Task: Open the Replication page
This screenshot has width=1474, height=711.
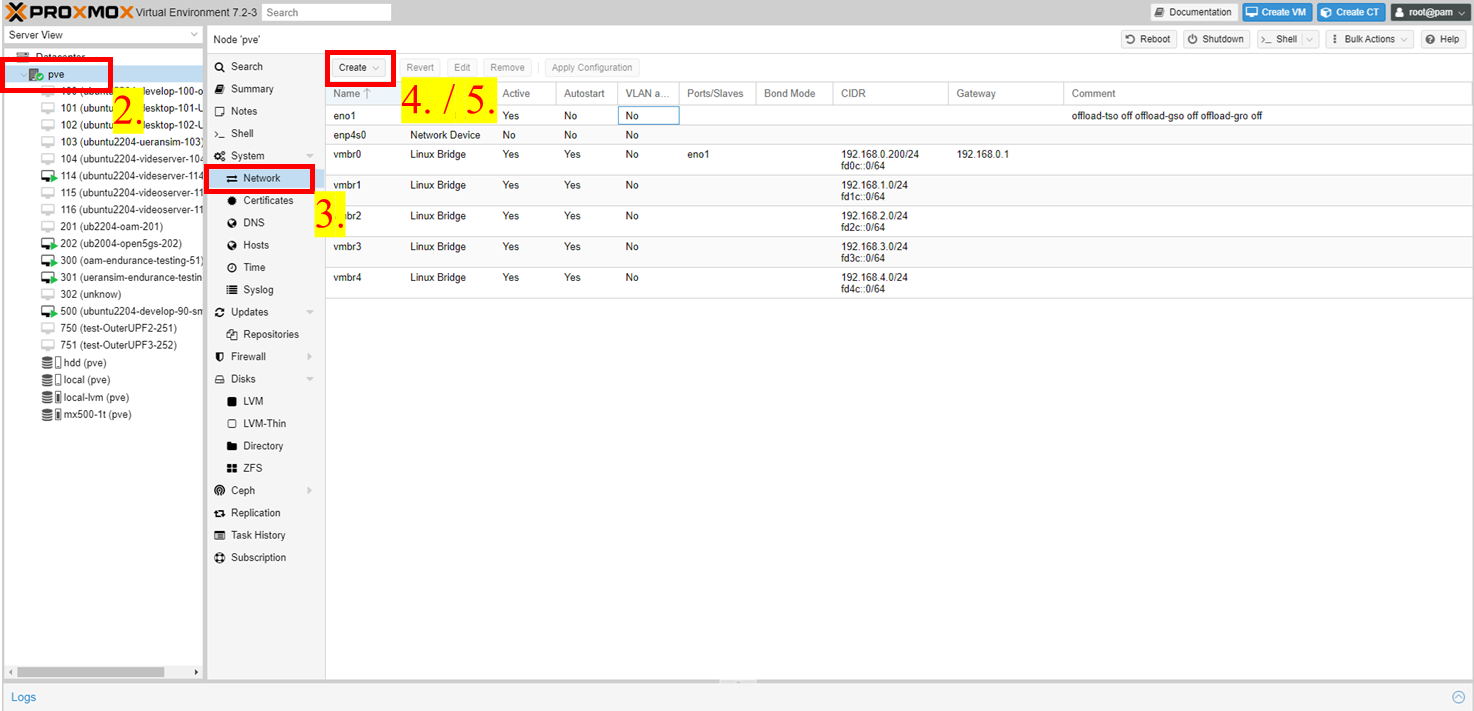Action: click(255, 513)
